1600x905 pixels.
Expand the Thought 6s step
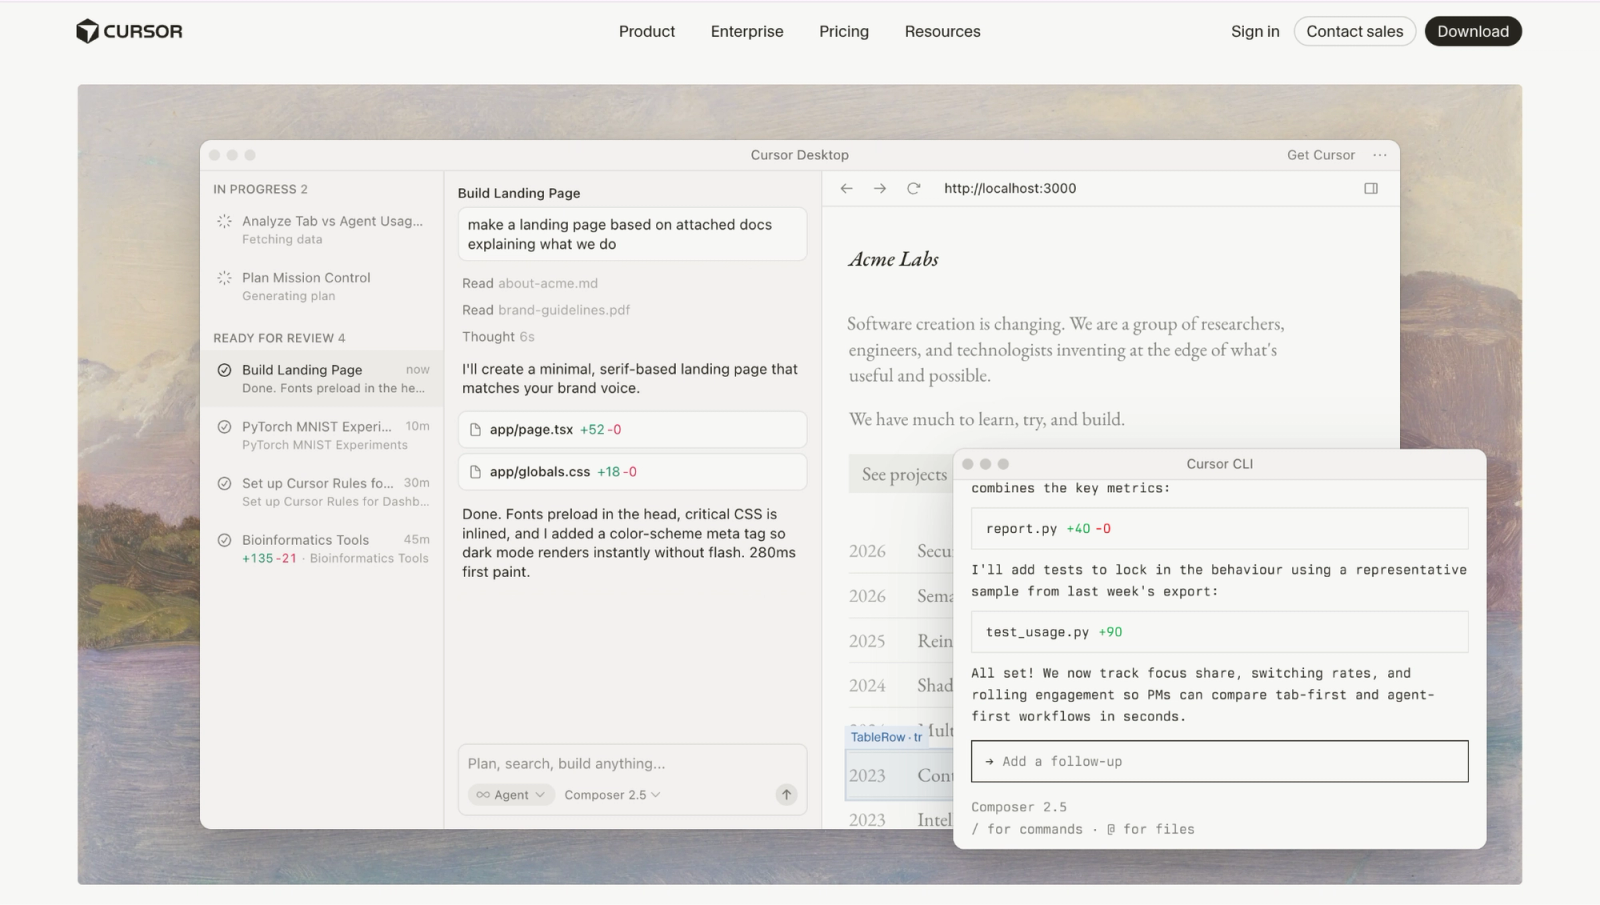[498, 337]
